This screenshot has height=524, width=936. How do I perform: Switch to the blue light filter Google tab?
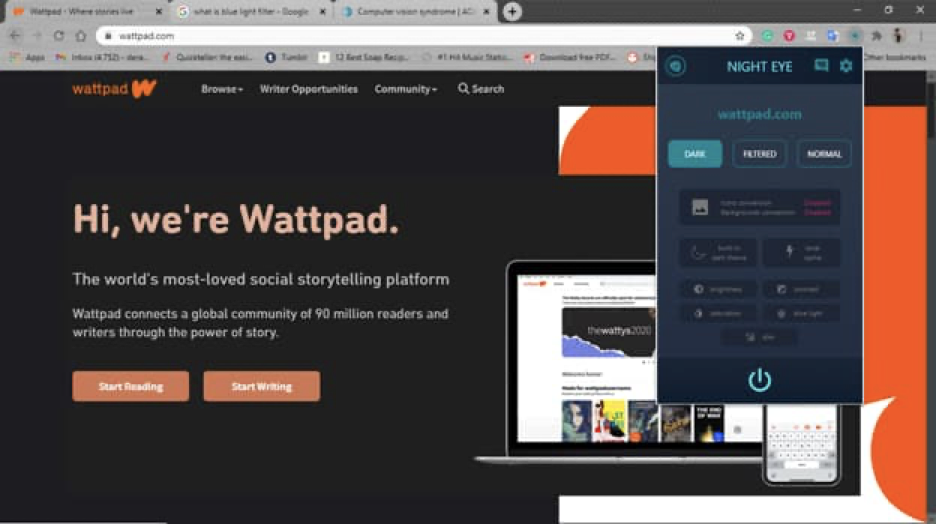251,11
